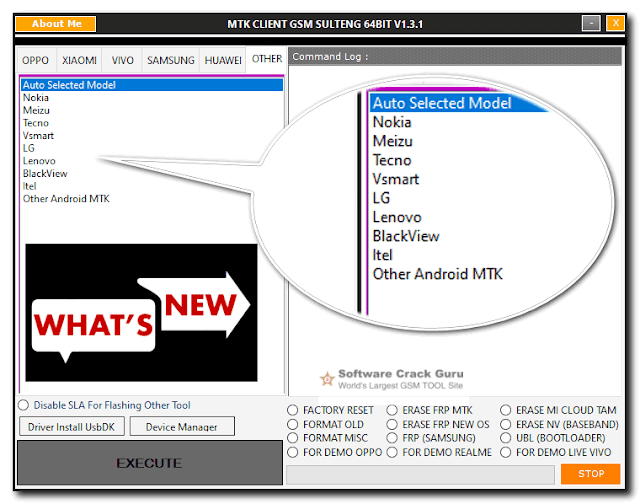Select Other Android MTK in brand list
Image resolution: width=640 pixels, height=504 pixels.
(66, 199)
